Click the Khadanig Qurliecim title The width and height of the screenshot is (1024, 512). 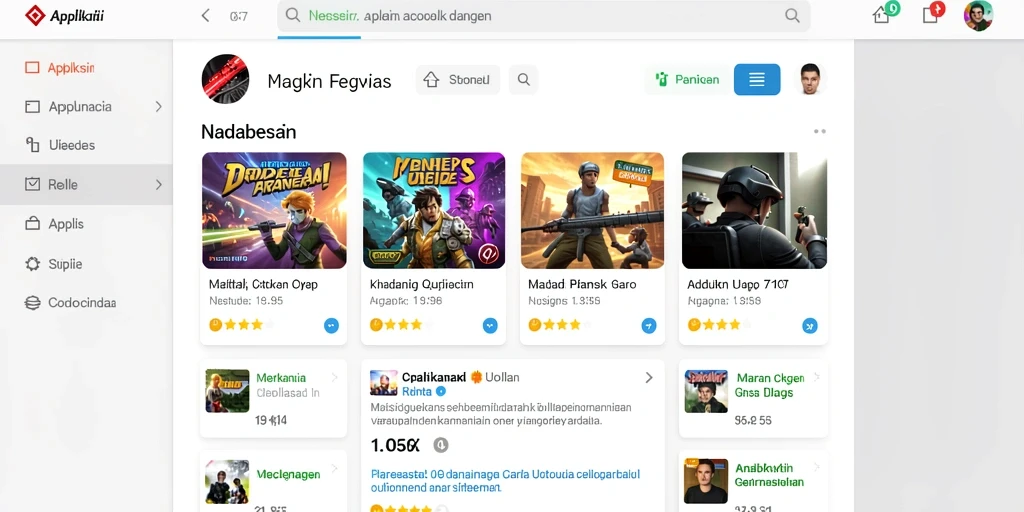[421, 285]
